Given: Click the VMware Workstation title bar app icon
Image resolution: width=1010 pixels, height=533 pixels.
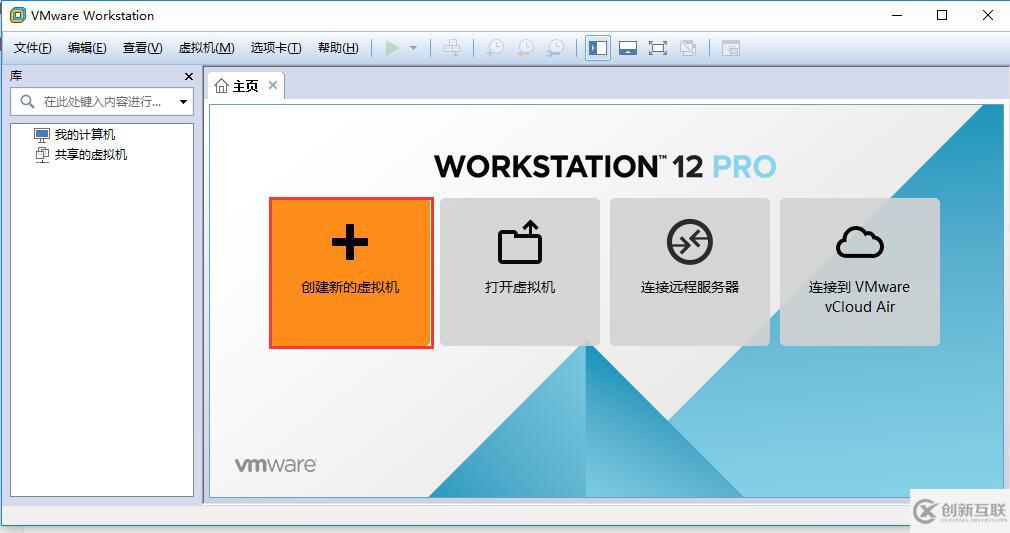Looking at the screenshot, I should [17, 15].
